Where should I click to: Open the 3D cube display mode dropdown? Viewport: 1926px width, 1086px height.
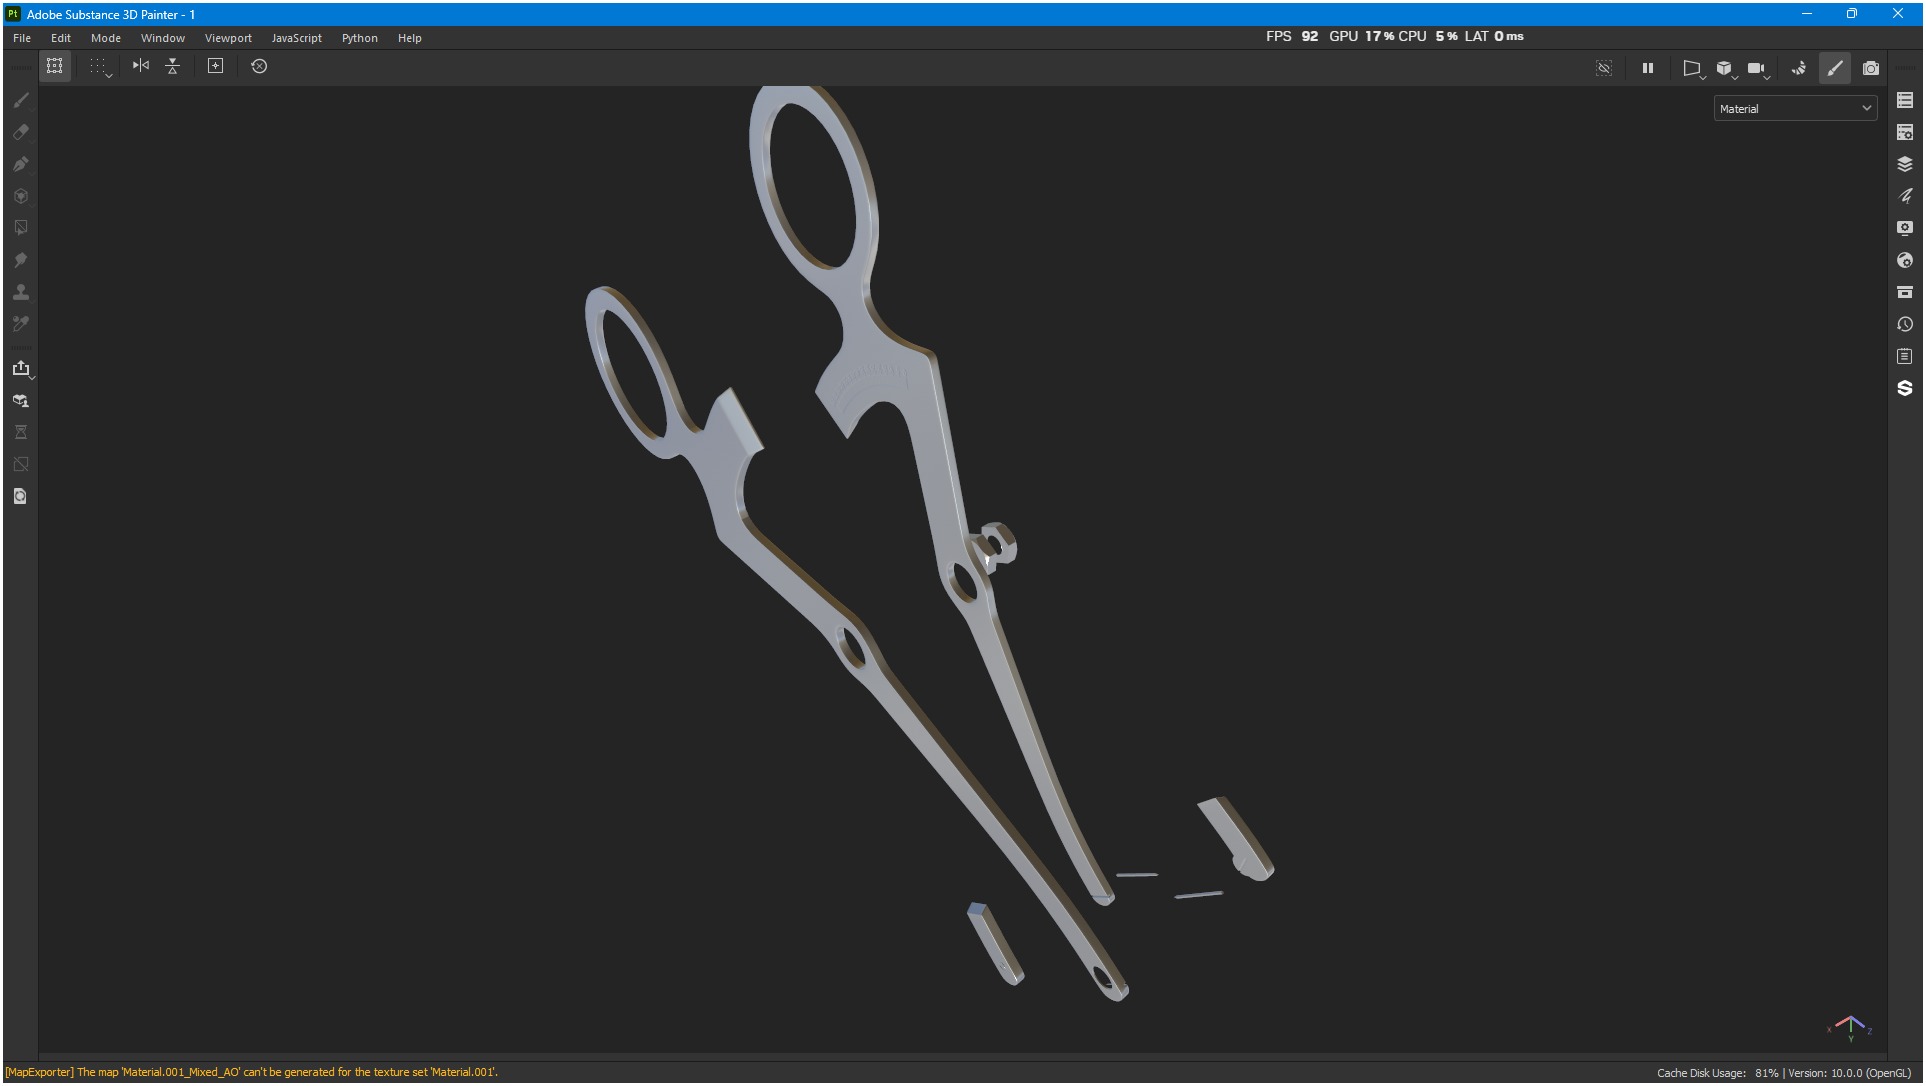[1726, 69]
